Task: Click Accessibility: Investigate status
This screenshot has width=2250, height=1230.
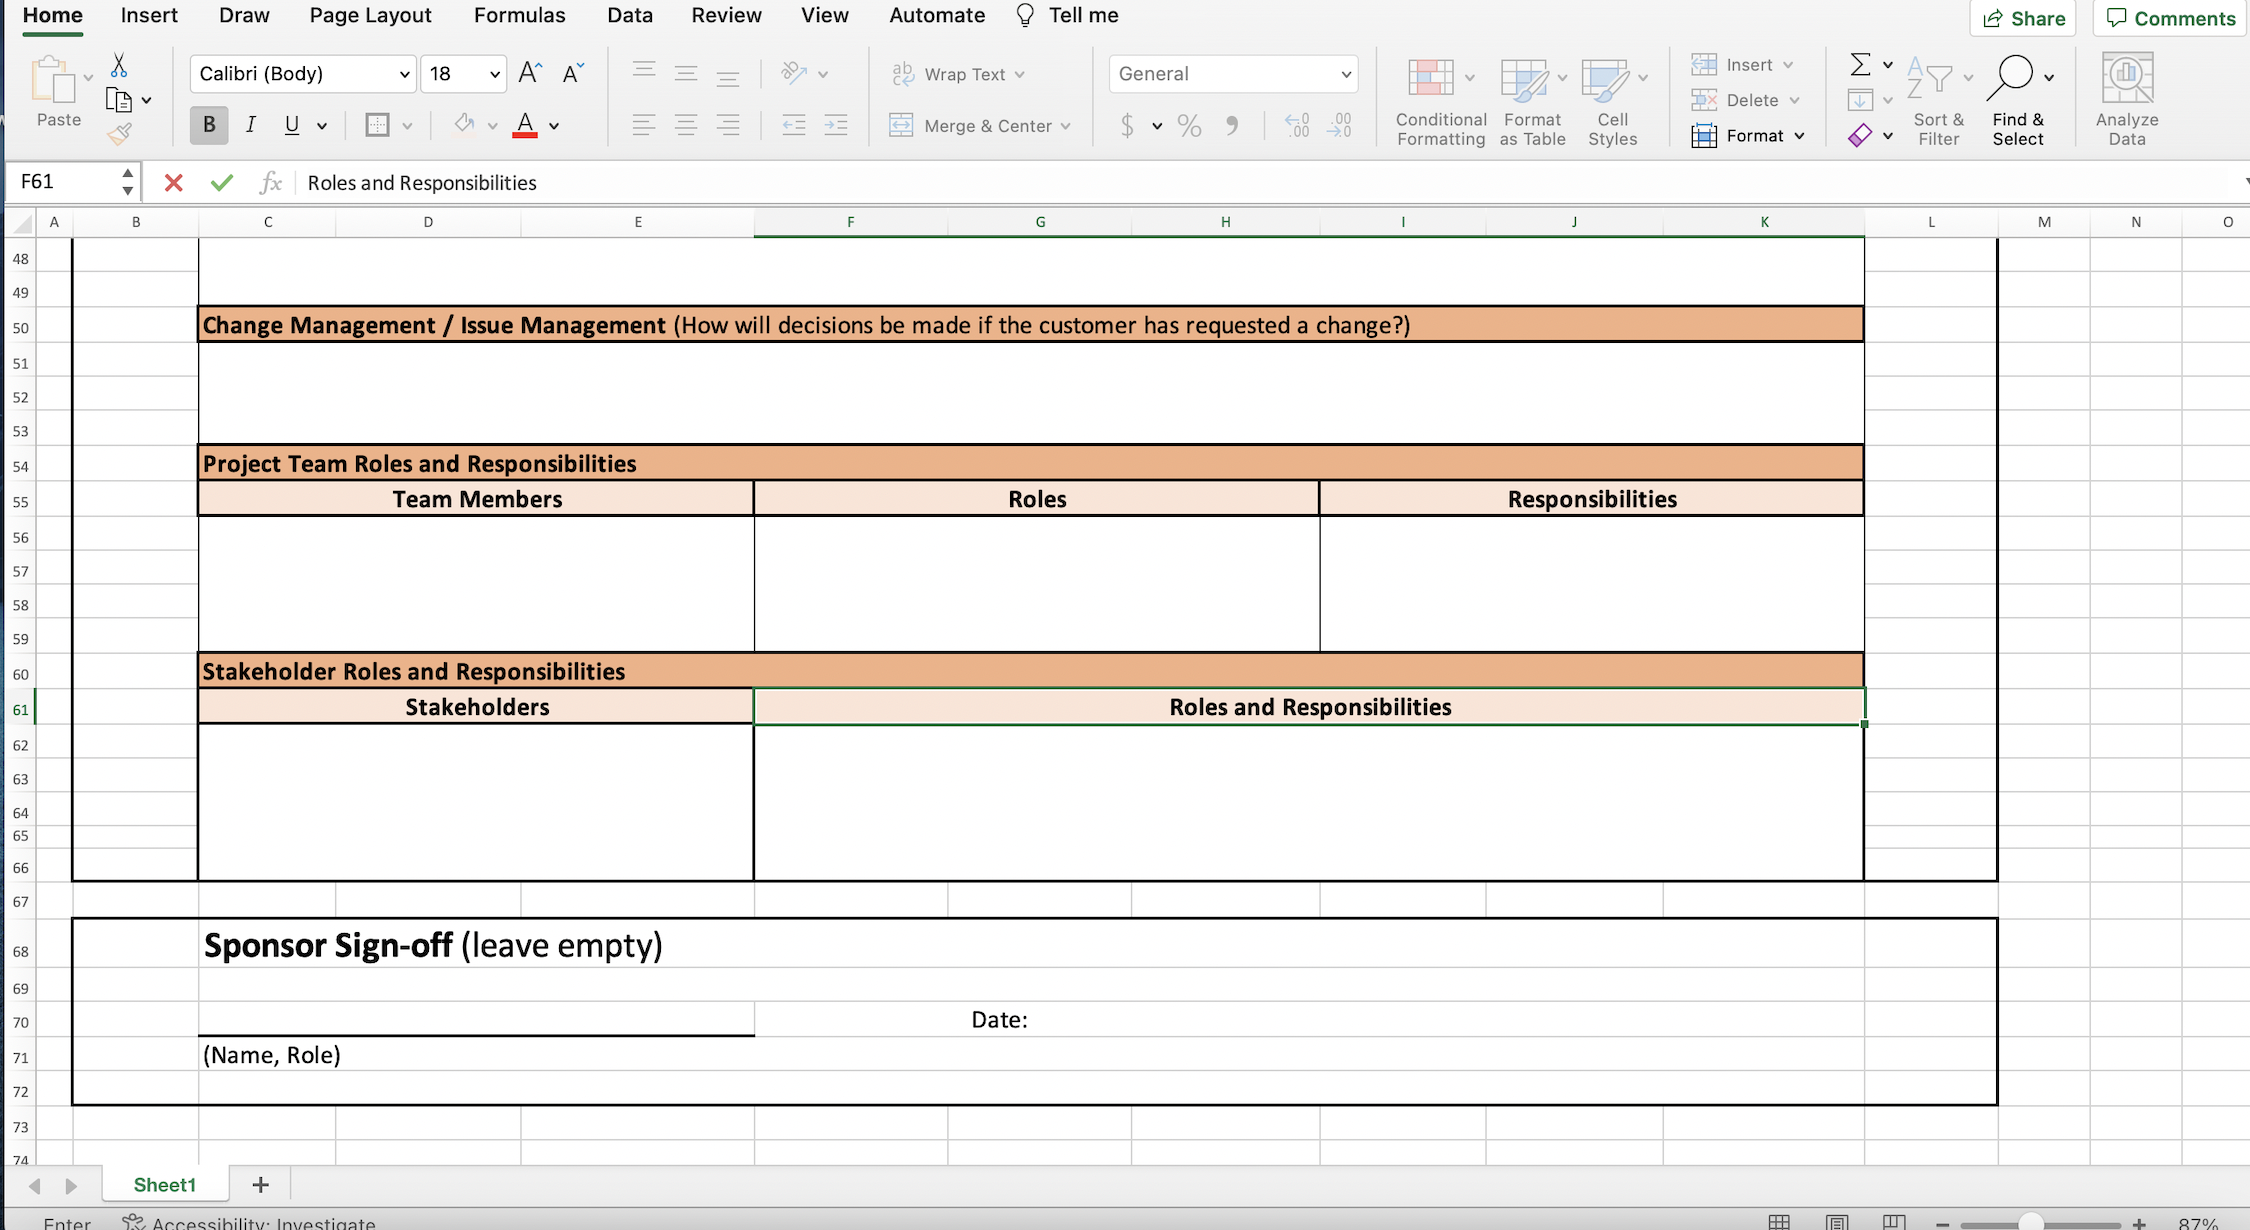Action: (x=249, y=1222)
